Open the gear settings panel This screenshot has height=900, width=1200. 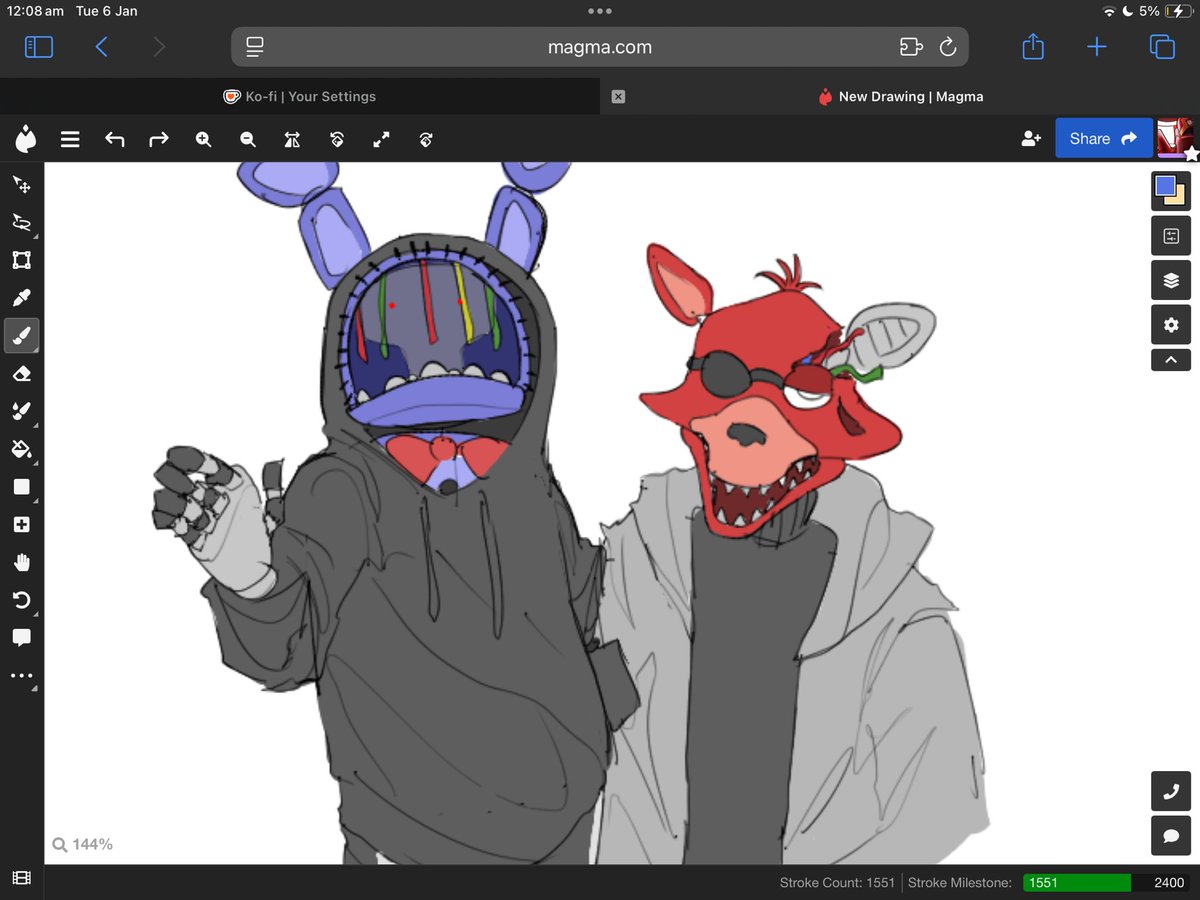[1171, 325]
